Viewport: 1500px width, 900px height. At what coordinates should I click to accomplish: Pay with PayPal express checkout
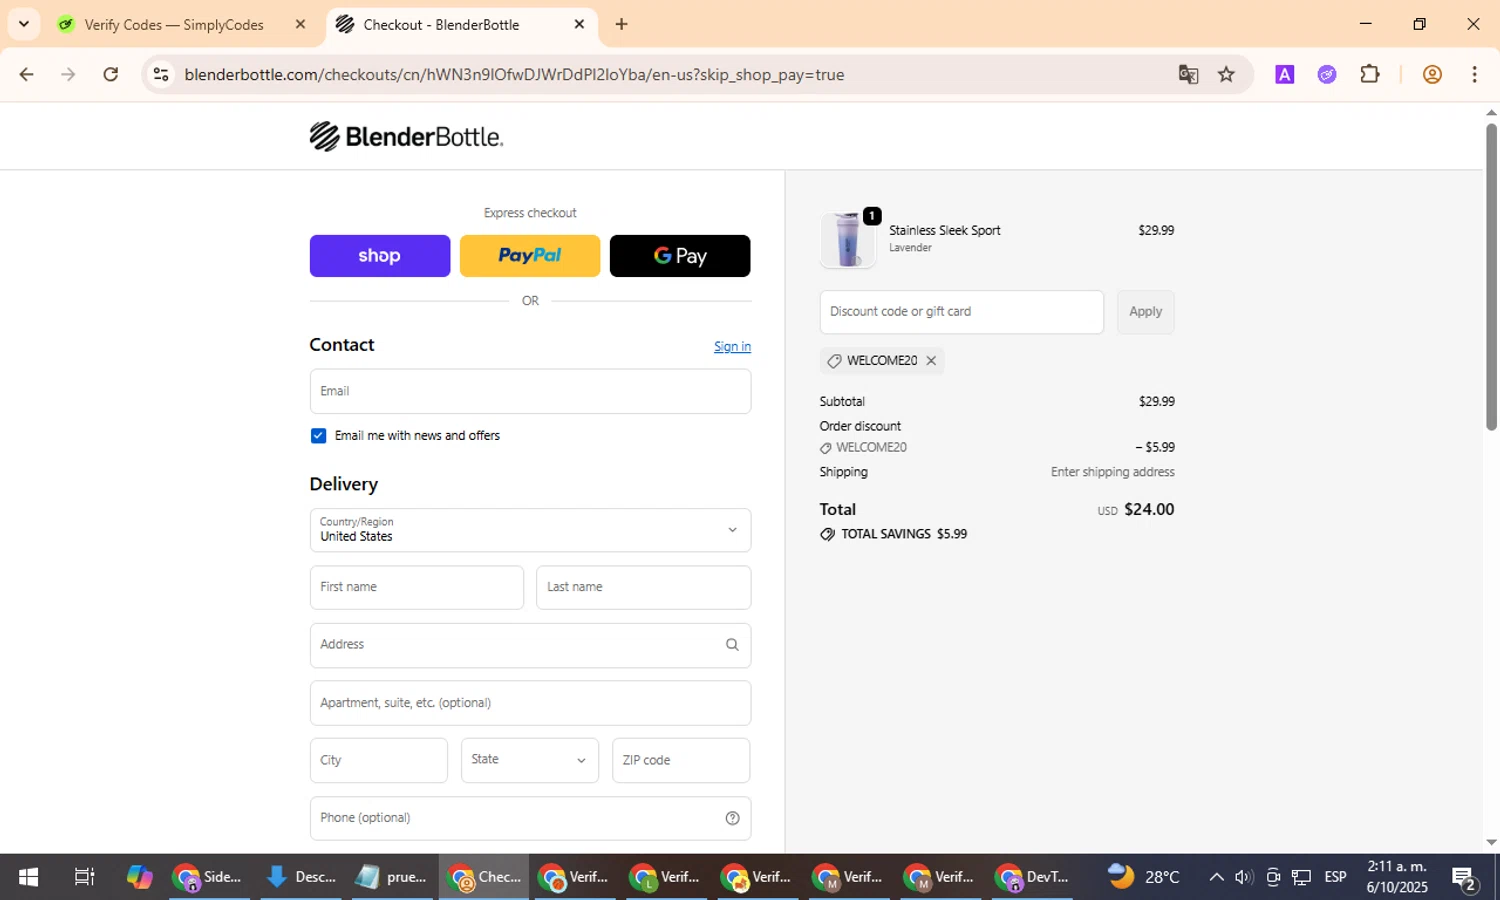530,256
